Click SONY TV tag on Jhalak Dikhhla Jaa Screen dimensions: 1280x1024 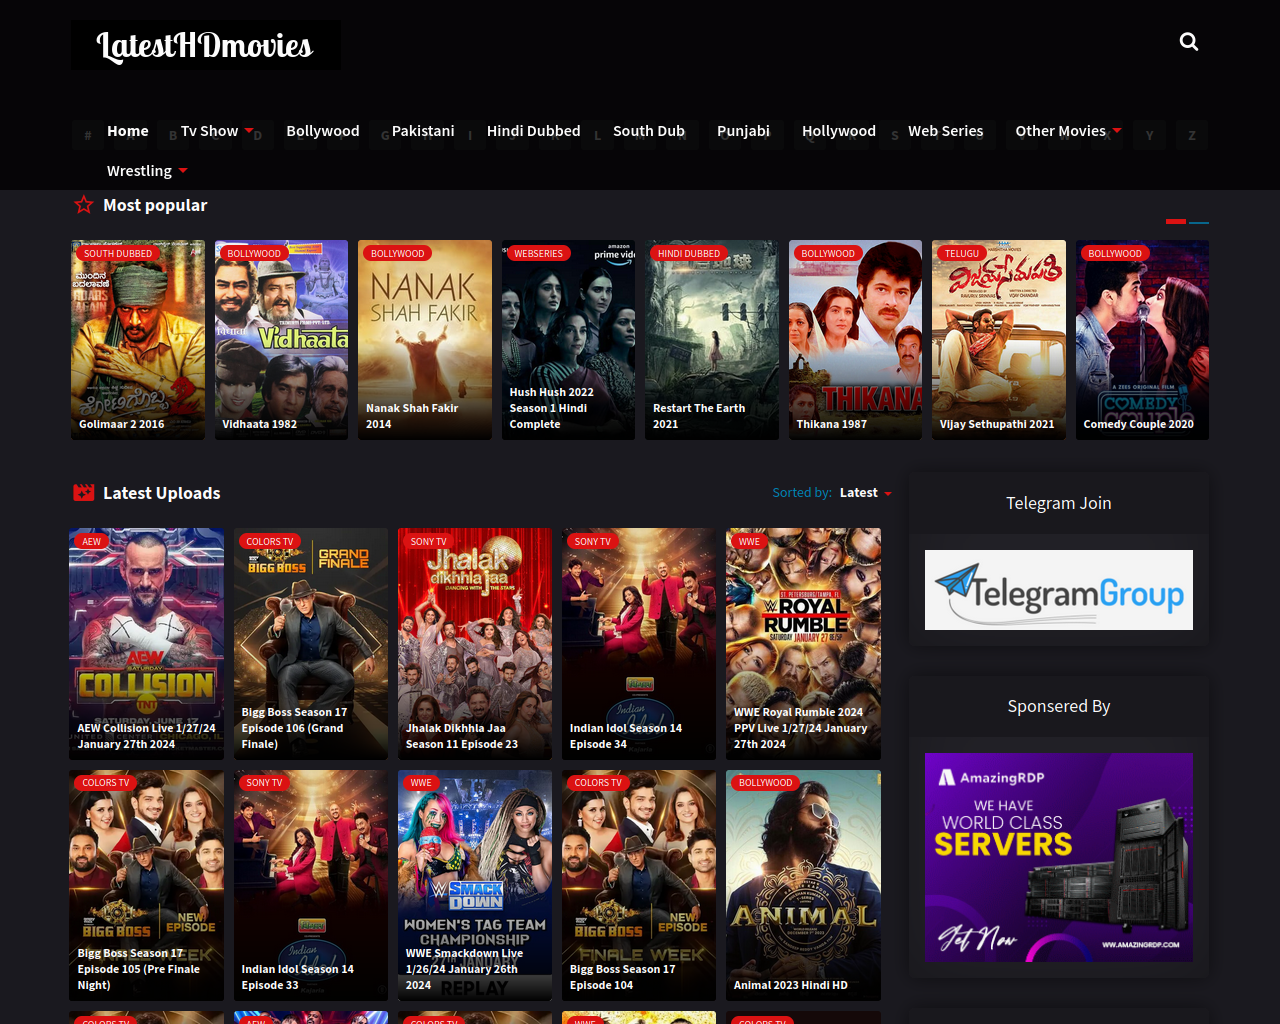coord(428,542)
